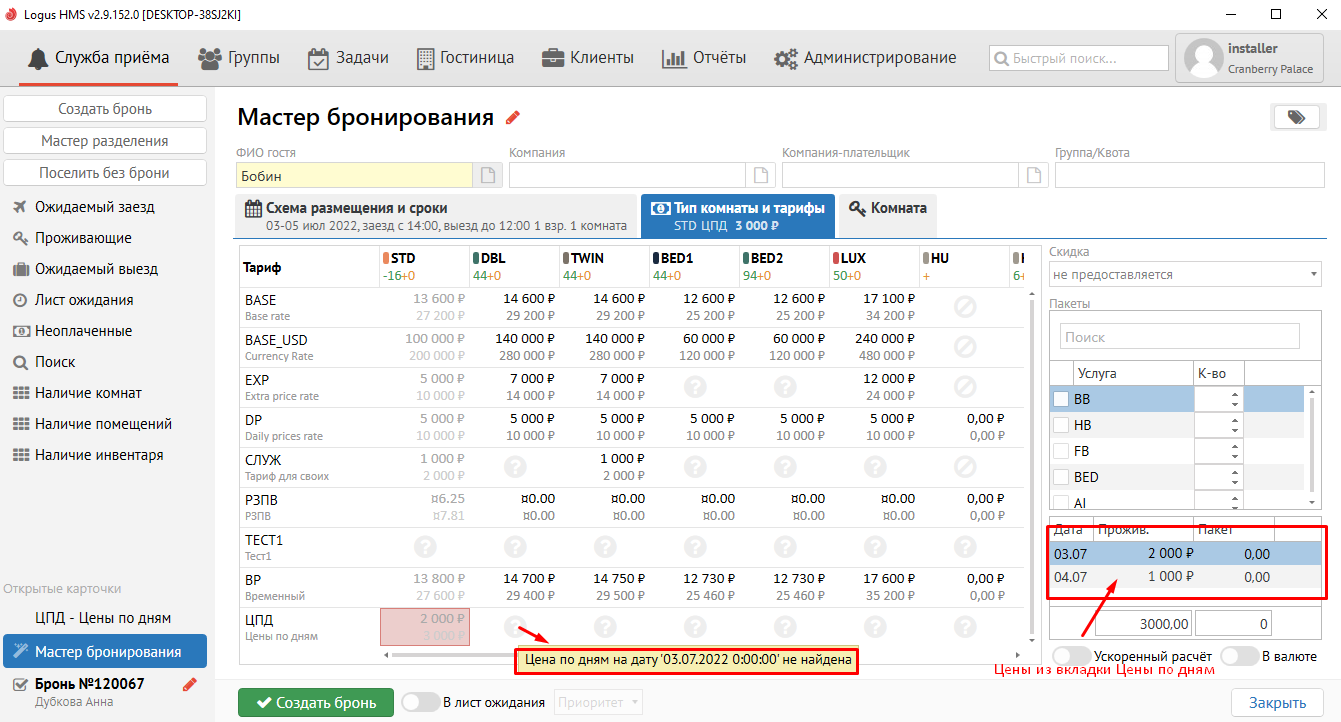Switch to Схема размещения и сроки tab

pos(435,216)
